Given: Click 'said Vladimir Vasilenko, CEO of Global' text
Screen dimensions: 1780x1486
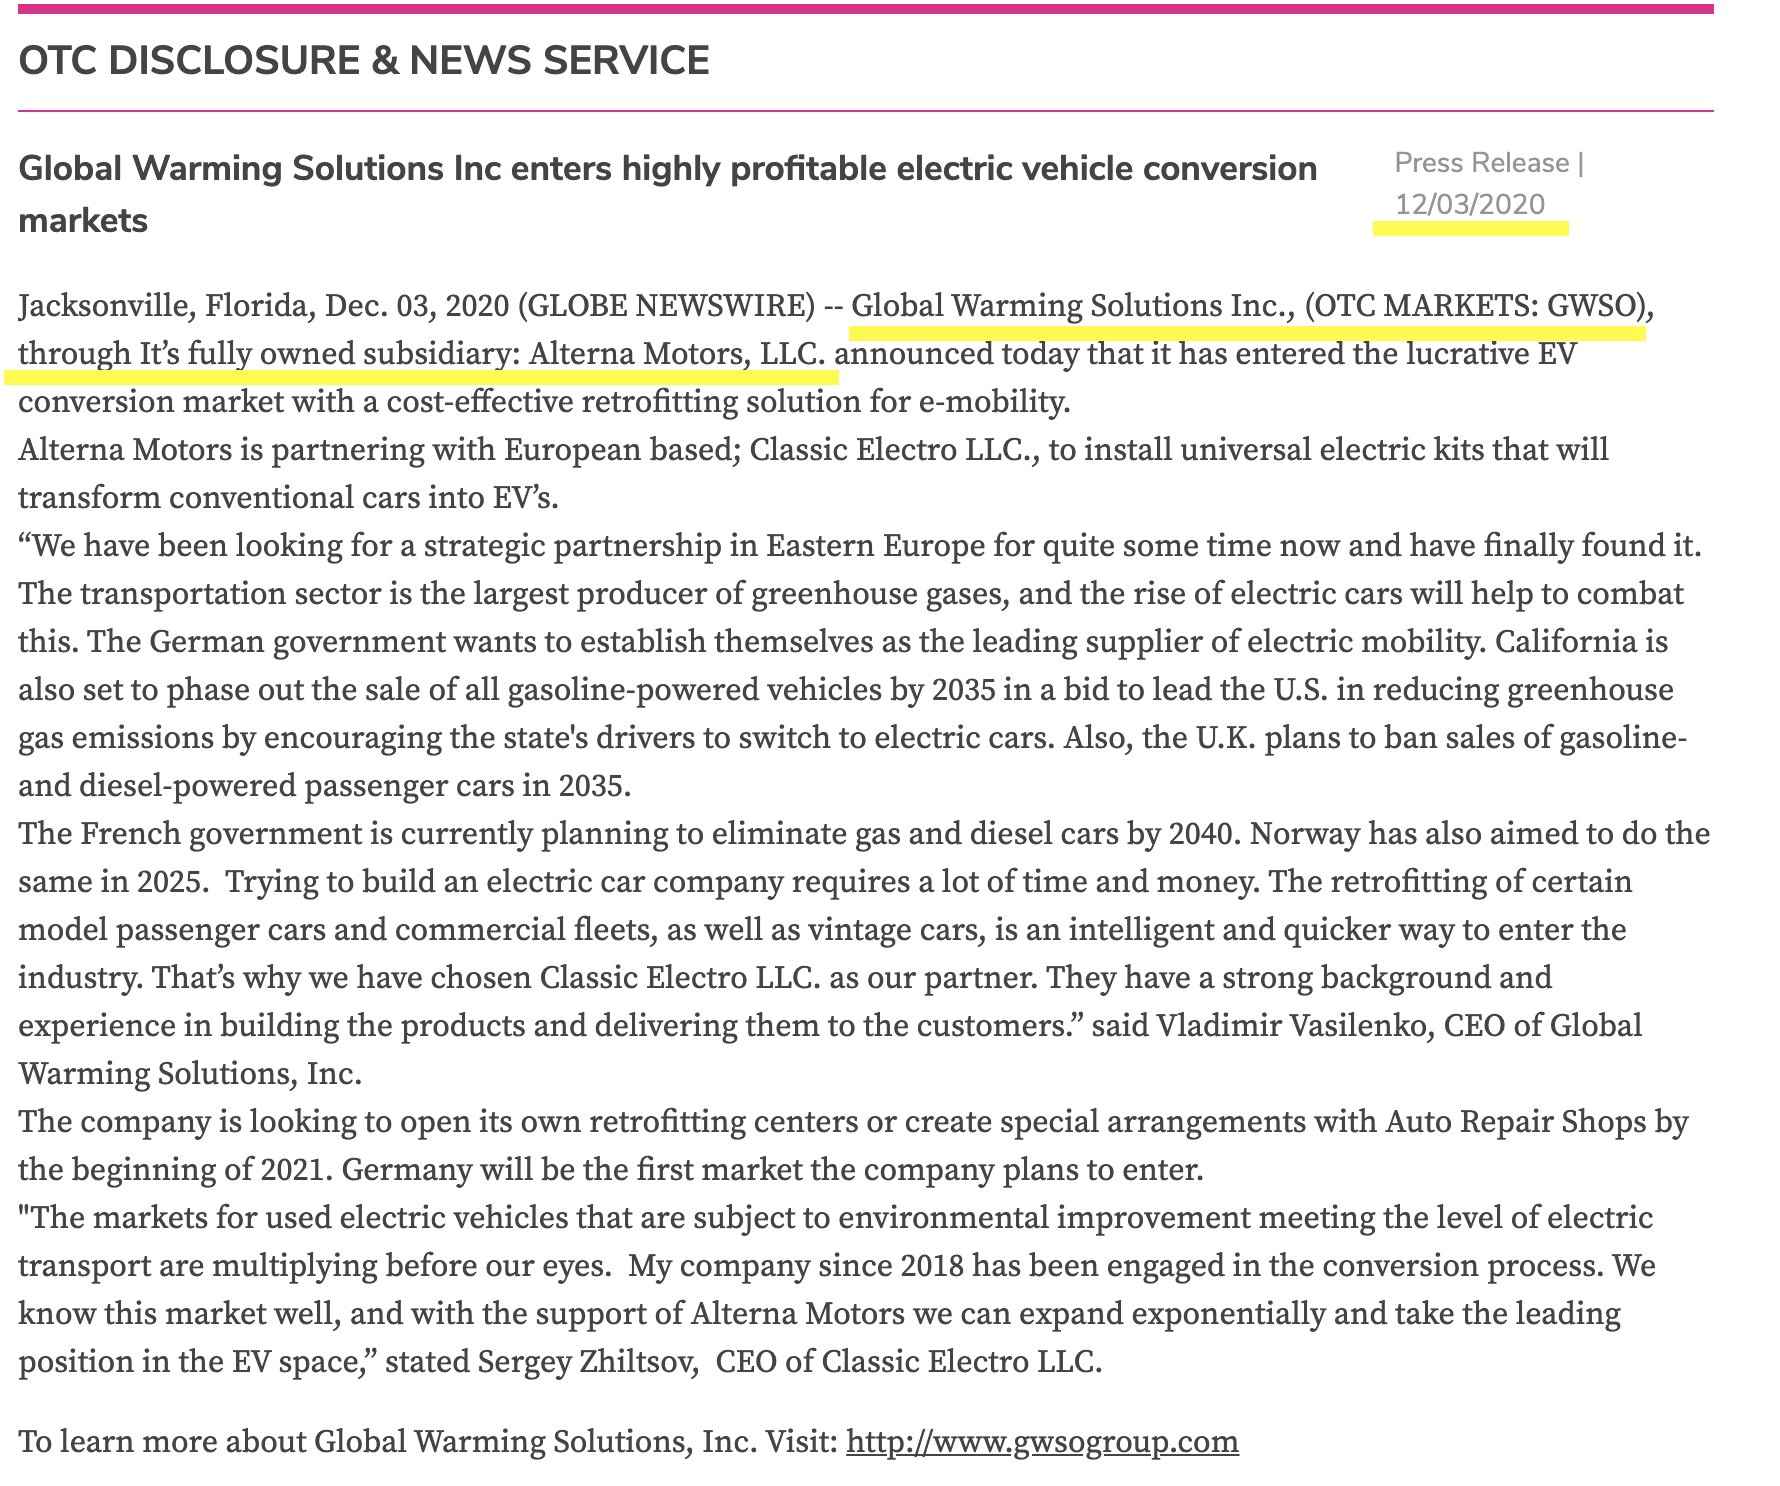Looking at the screenshot, I should (1367, 1025).
